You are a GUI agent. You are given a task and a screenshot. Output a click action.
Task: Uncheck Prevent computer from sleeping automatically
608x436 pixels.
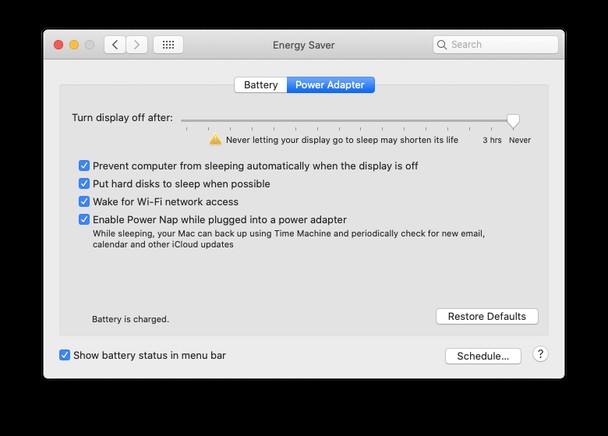coord(84,166)
